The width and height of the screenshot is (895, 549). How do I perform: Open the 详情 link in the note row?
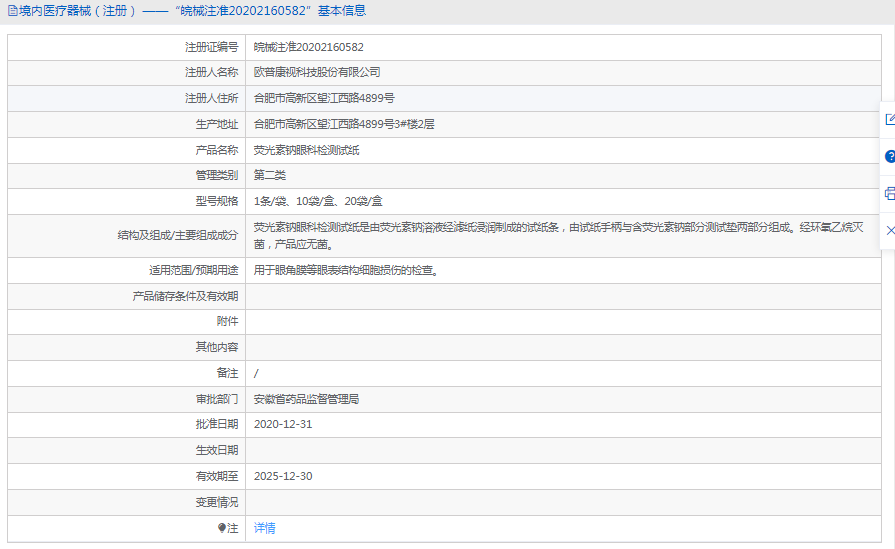[x=264, y=528]
